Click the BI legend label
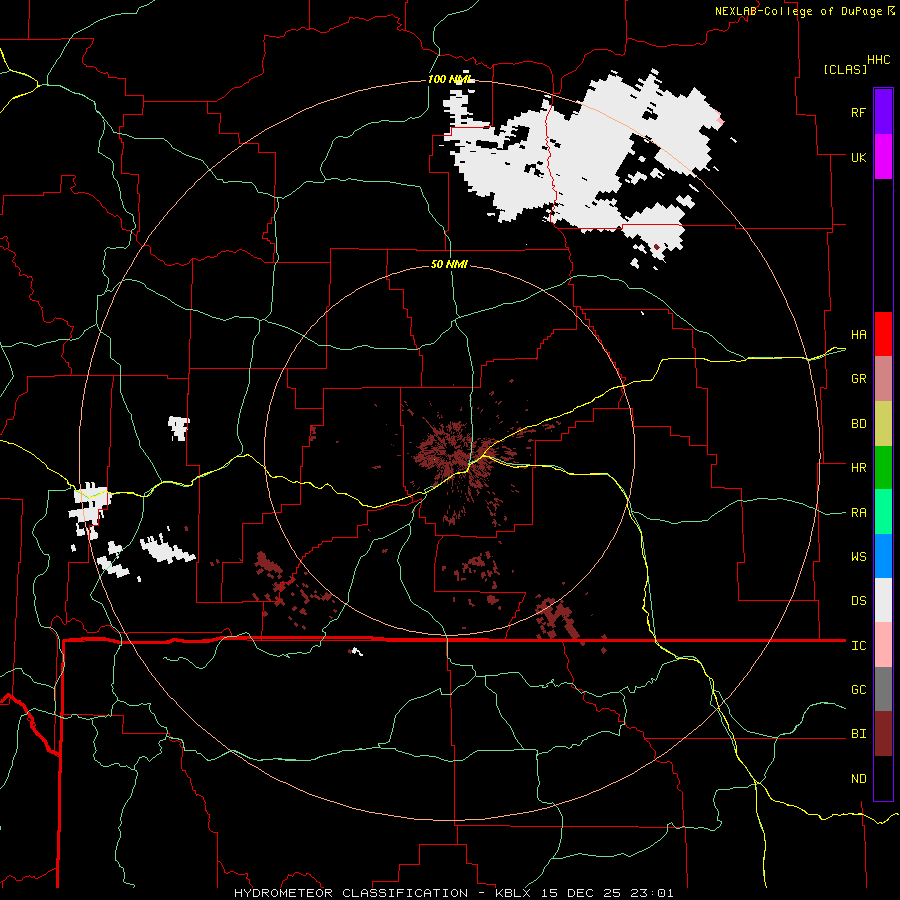 (x=858, y=734)
